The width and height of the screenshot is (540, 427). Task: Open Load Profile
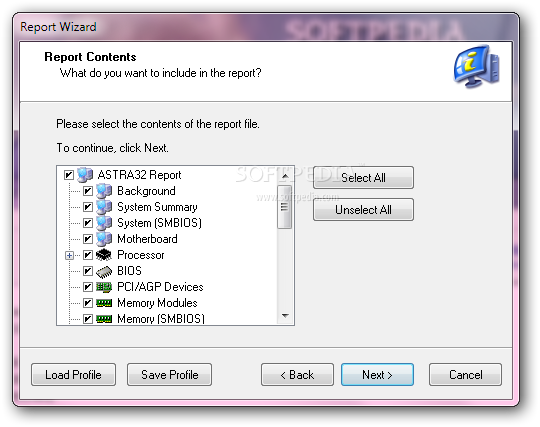73,375
